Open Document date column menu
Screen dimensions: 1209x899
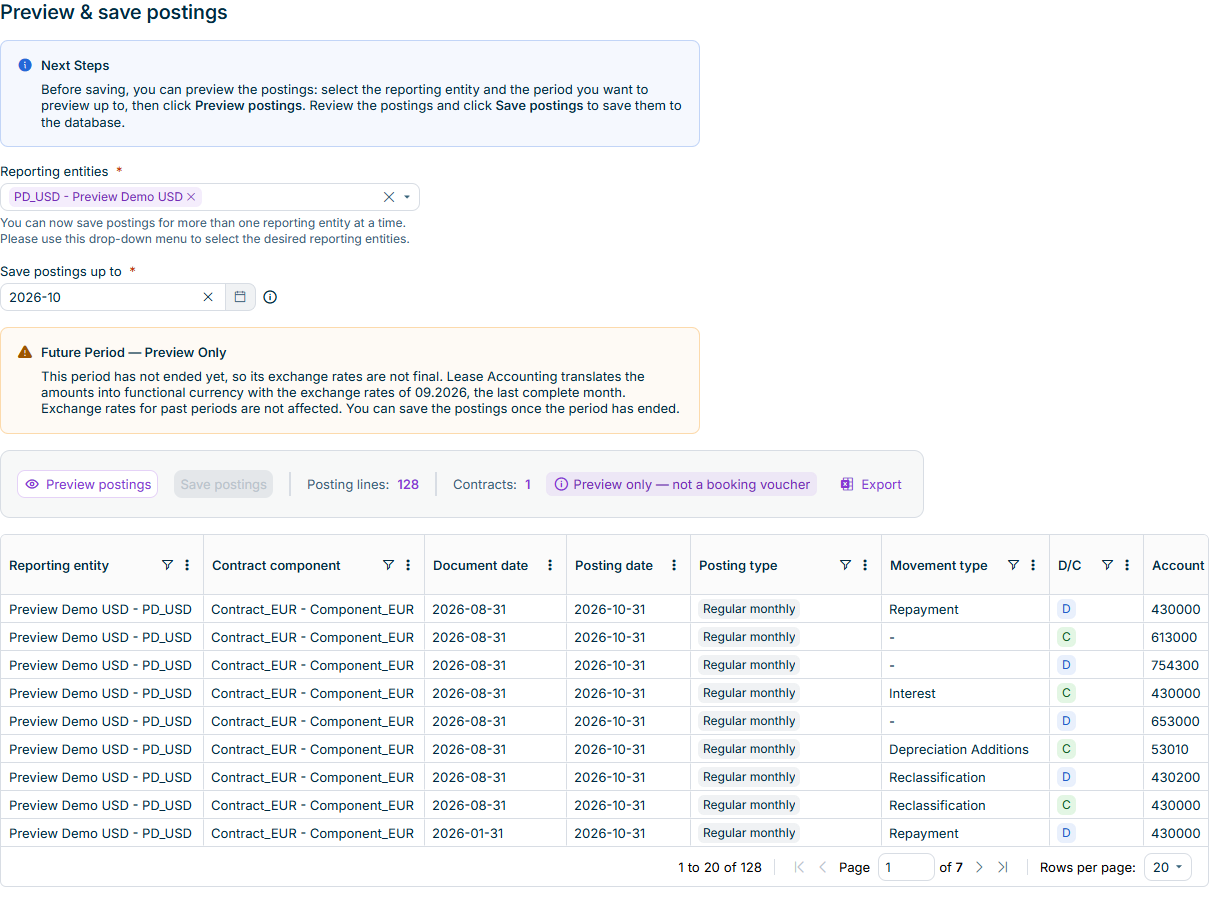click(x=550, y=565)
